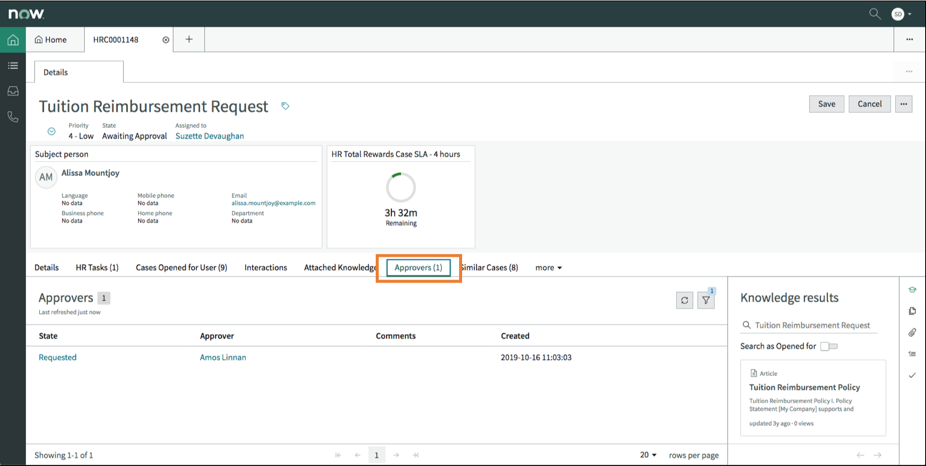Open the attachments paperclip panel icon
The width and height of the screenshot is (926, 466).
click(x=912, y=333)
